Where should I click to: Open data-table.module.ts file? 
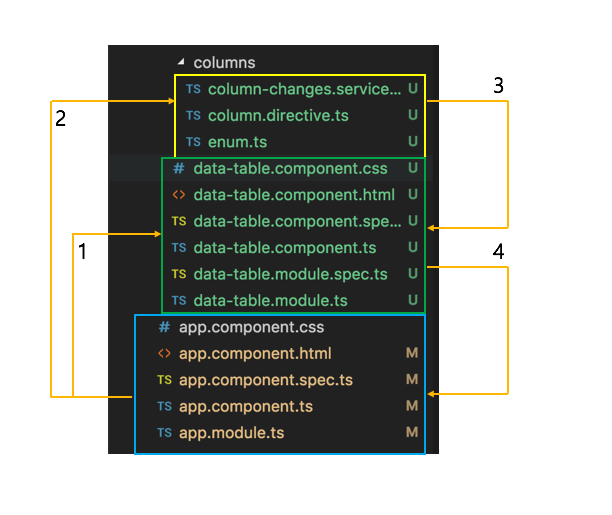point(270,301)
